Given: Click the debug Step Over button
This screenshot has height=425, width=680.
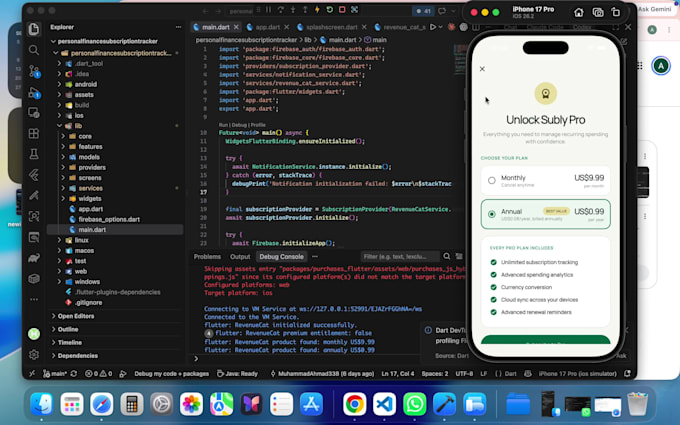Looking at the screenshot, I should click(x=281, y=10).
